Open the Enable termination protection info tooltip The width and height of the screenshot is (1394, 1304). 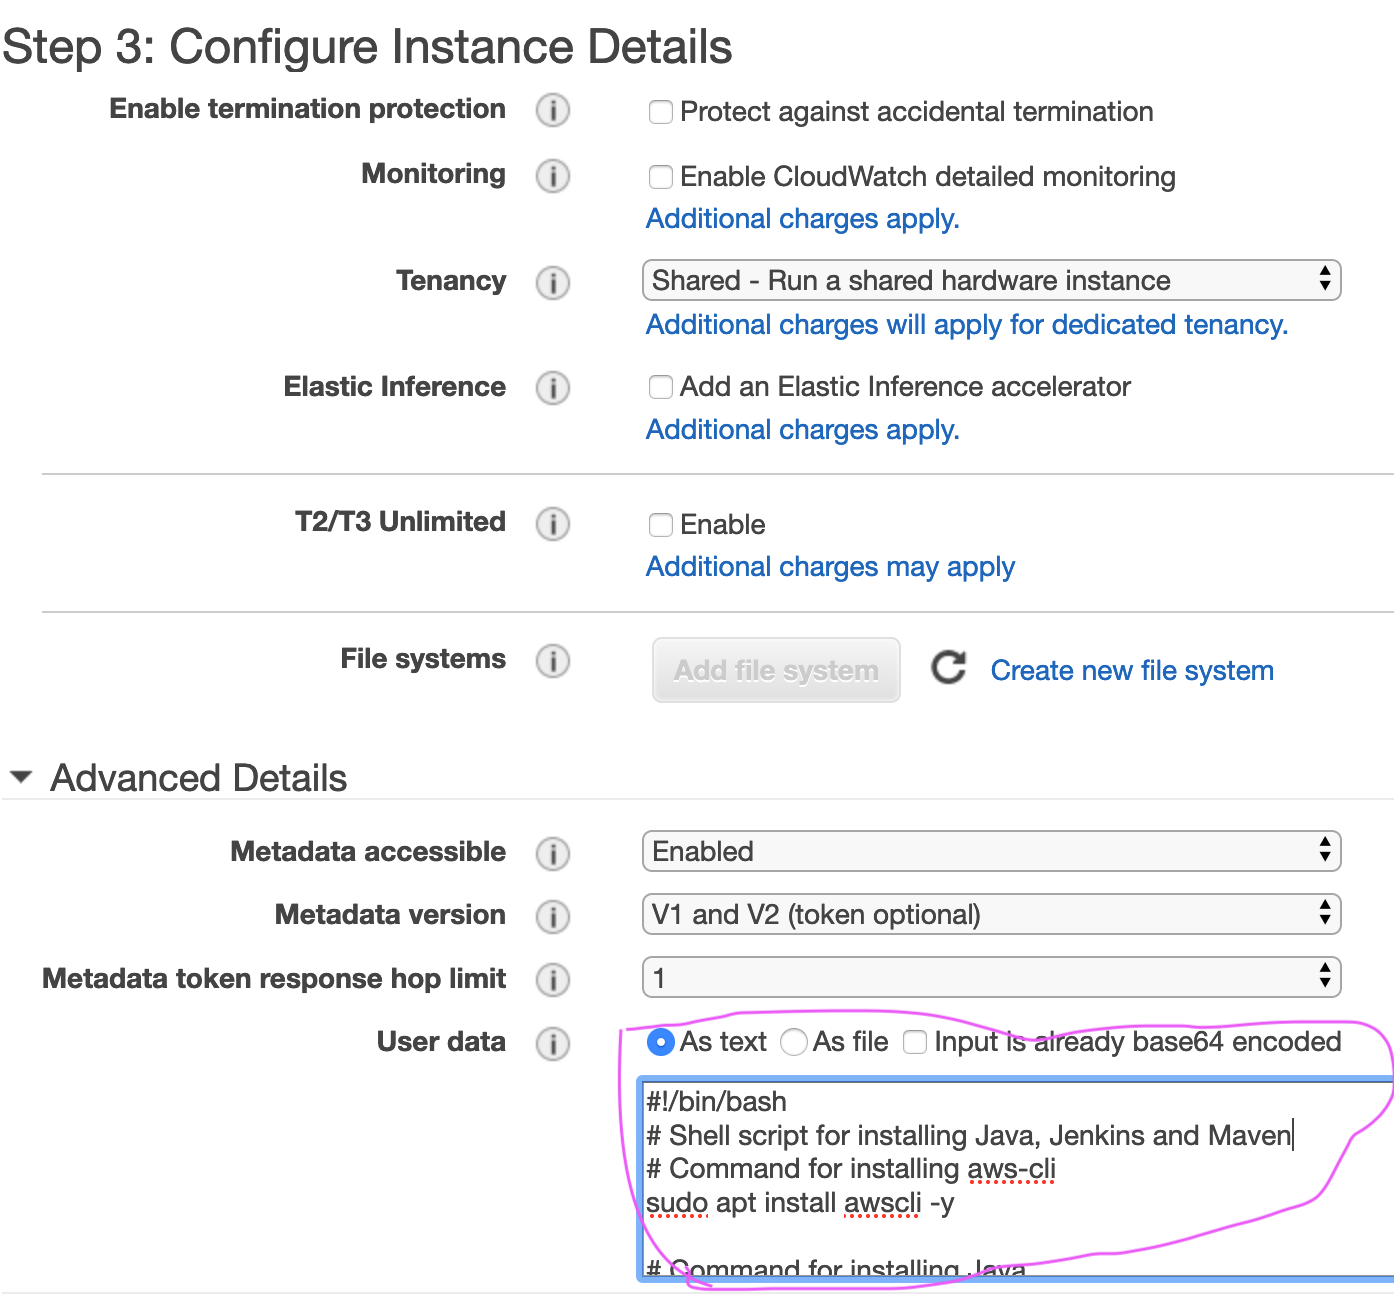coord(553,111)
